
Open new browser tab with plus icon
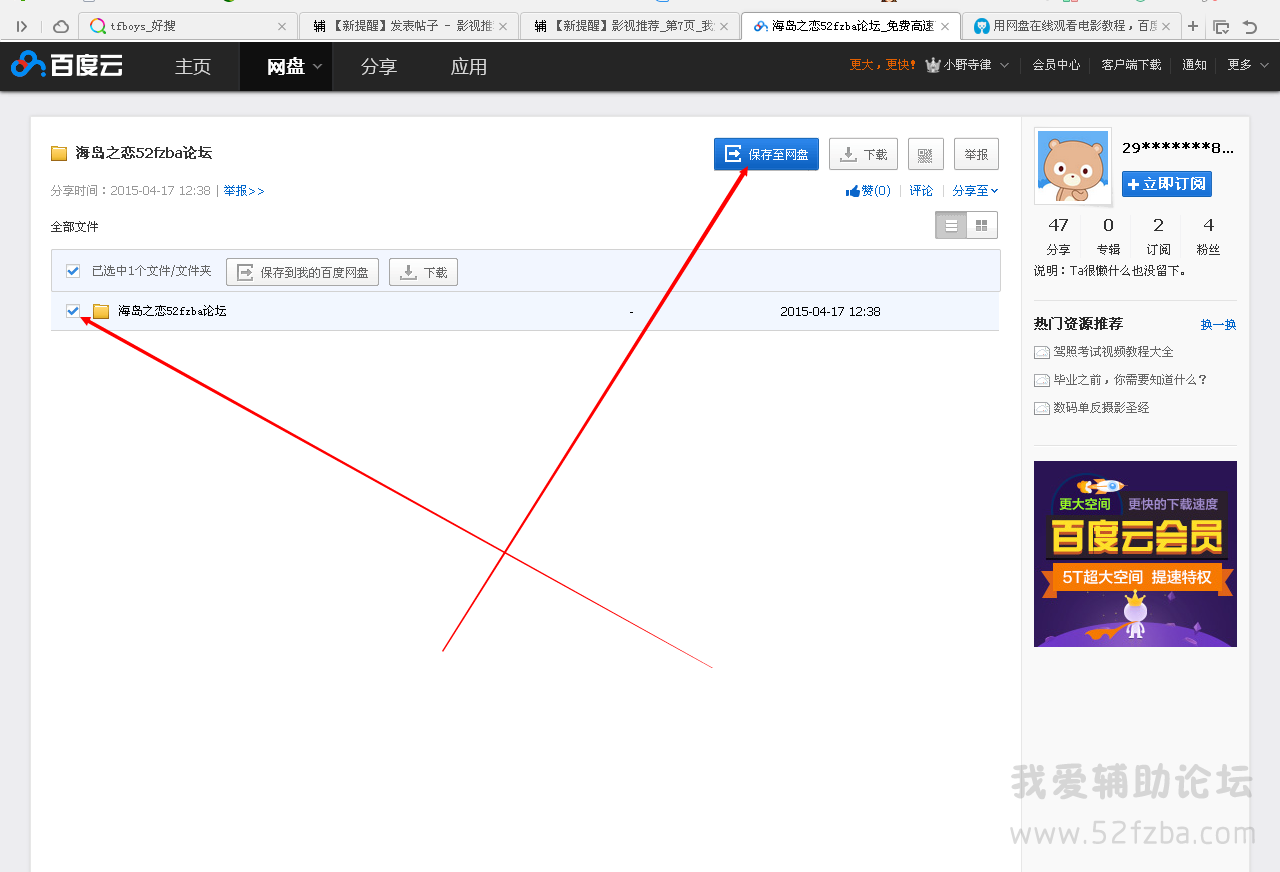point(1192,26)
